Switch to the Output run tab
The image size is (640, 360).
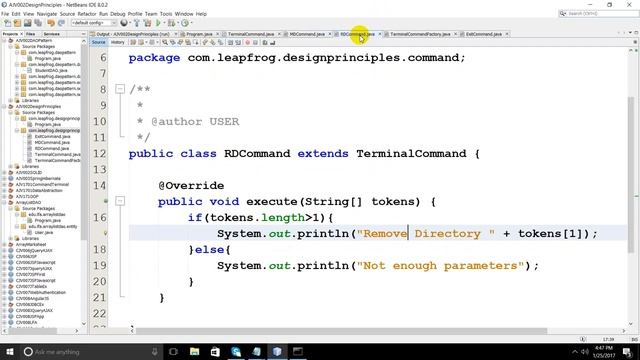tap(133, 34)
